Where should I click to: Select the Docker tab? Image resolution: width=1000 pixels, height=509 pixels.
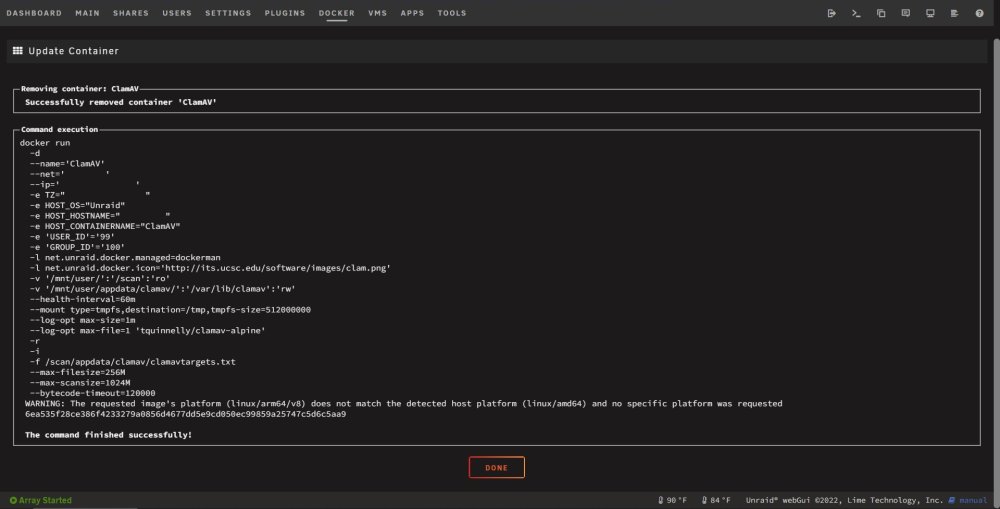coord(337,13)
